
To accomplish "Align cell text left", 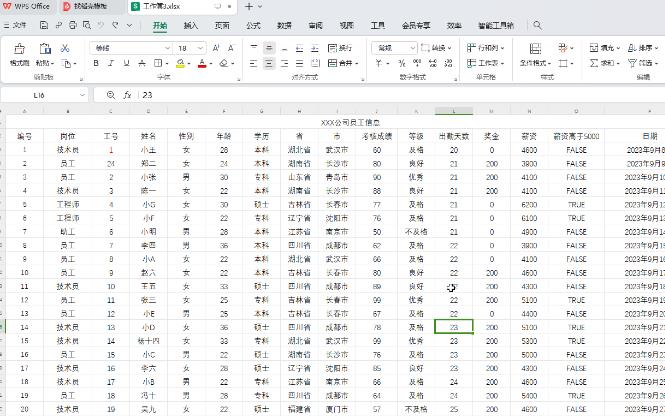I will (254, 64).
